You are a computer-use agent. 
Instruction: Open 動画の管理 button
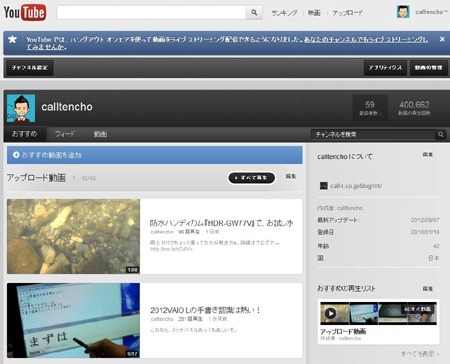click(428, 68)
